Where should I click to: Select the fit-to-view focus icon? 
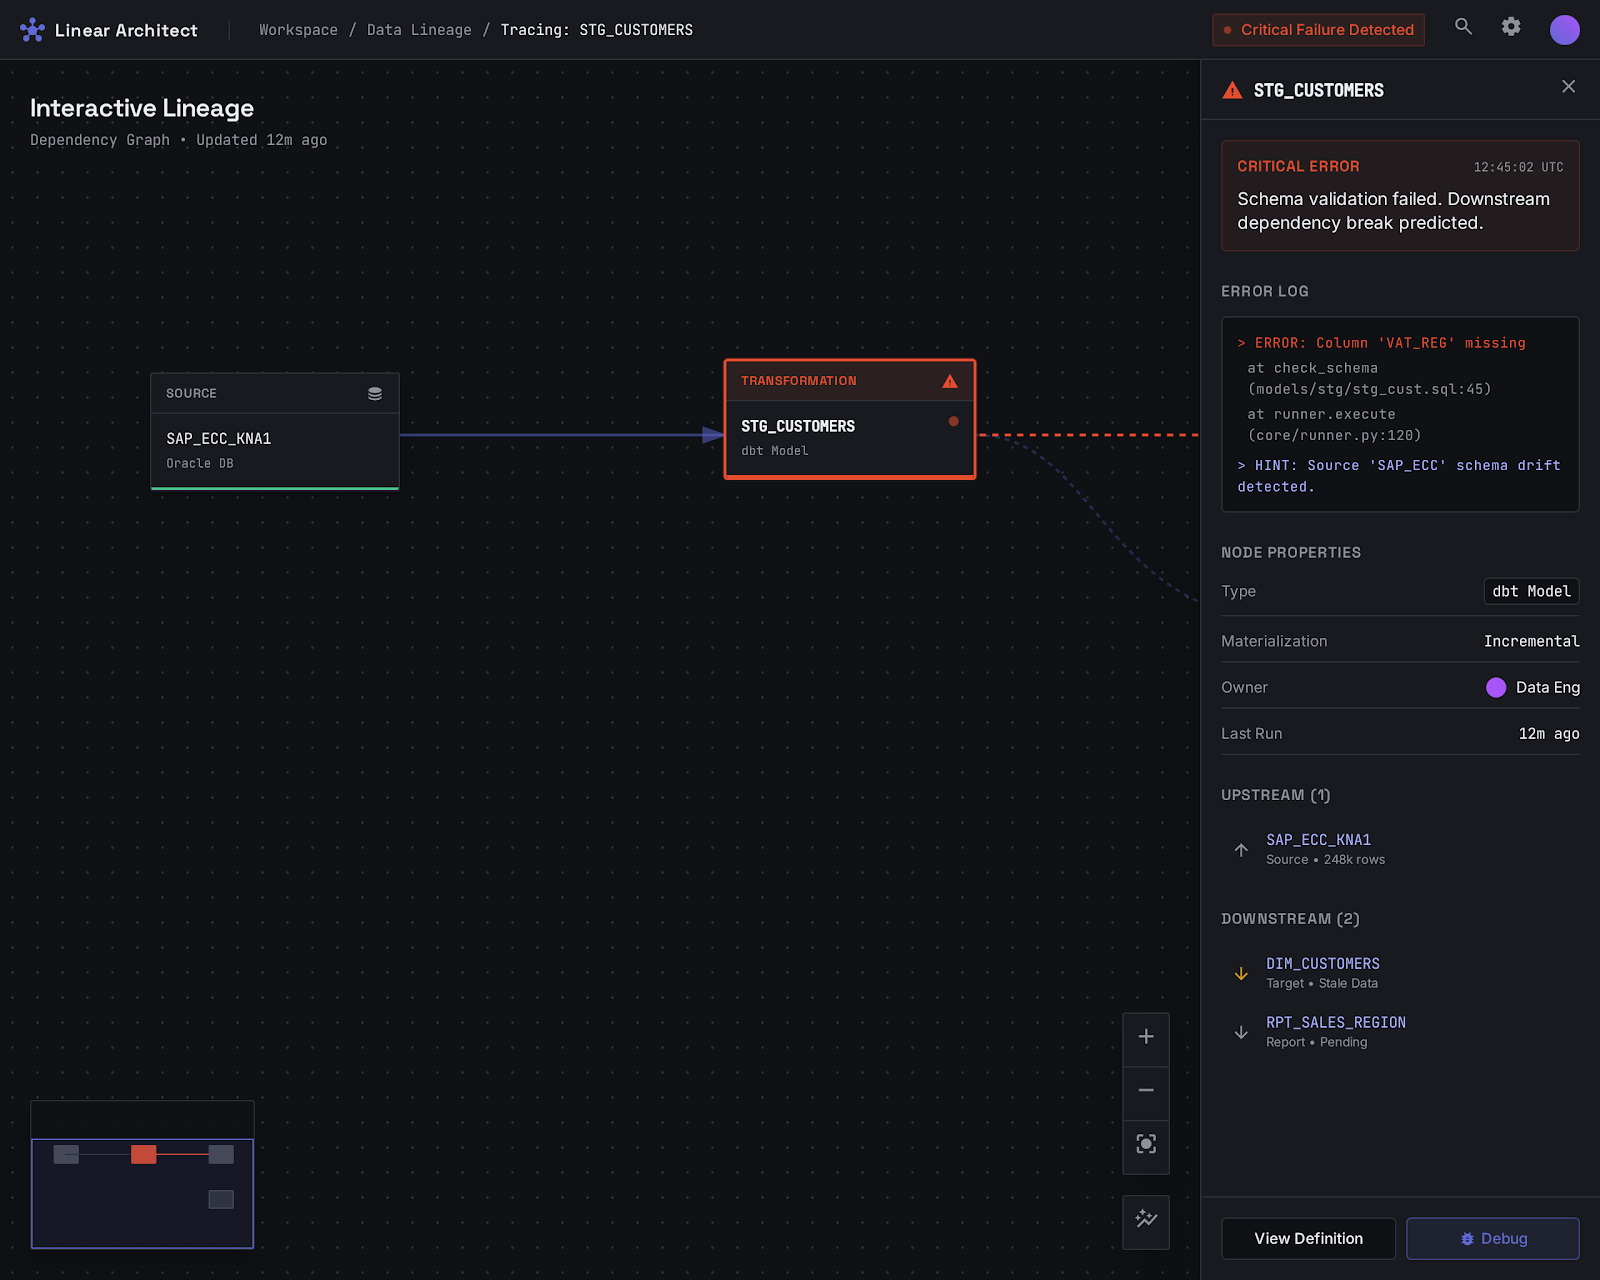(x=1145, y=1146)
